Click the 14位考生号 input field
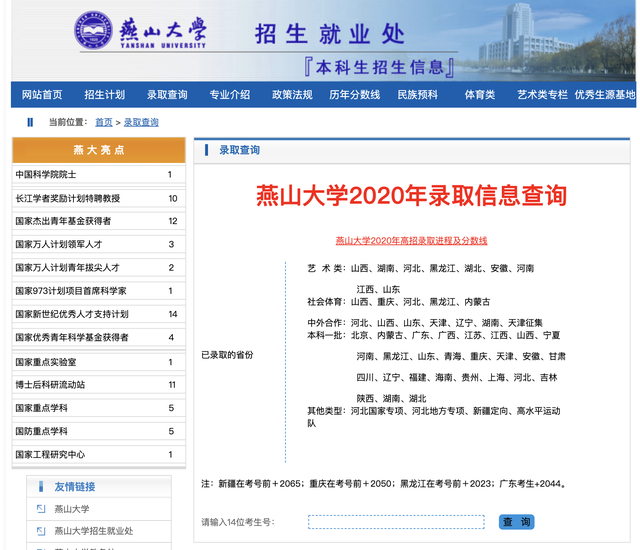 pyautogui.click(x=396, y=522)
